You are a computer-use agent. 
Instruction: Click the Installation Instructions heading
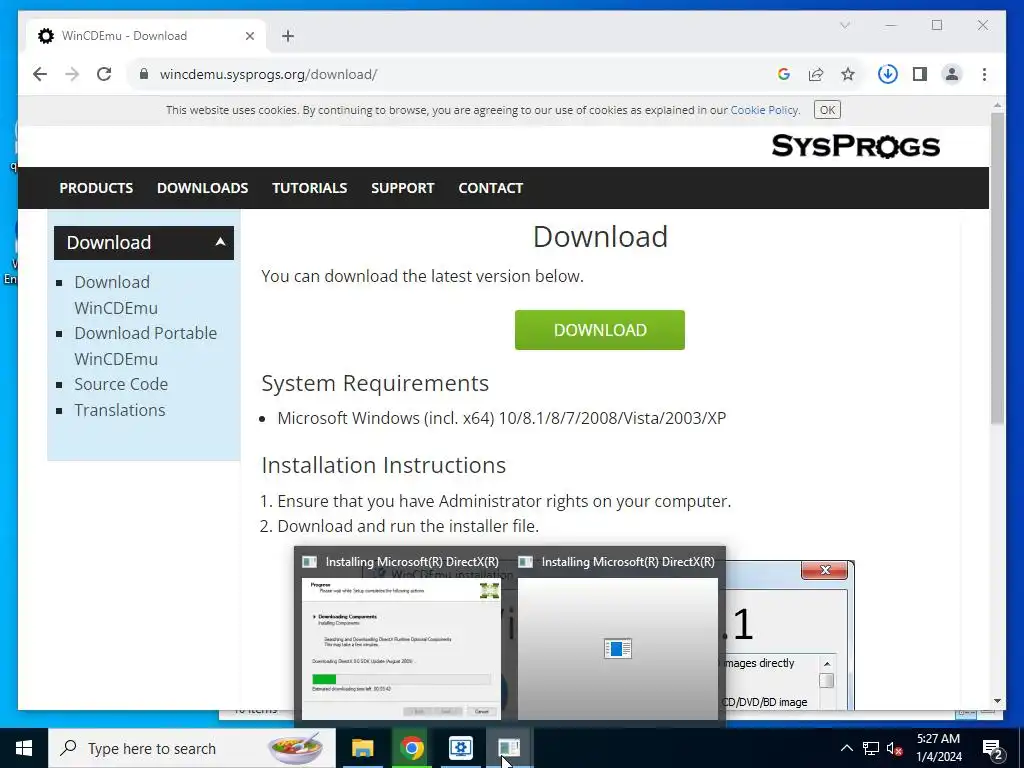pos(383,465)
